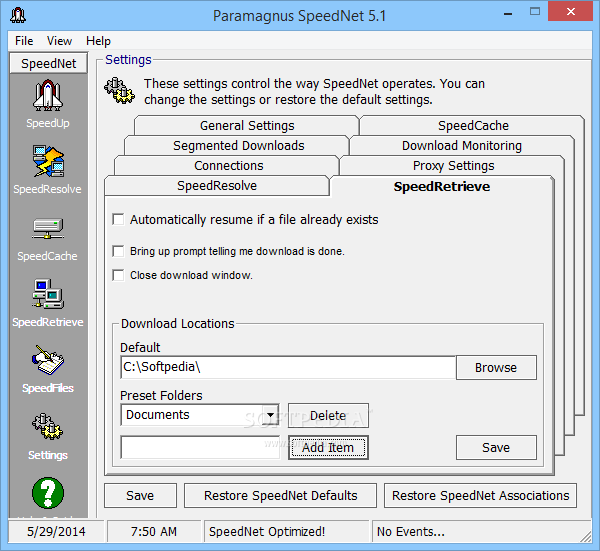Image resolution: width=600 pixels, height=551 pixels.
Task: Click the empty new preset folder field
Action: click(x=200, y=447)
